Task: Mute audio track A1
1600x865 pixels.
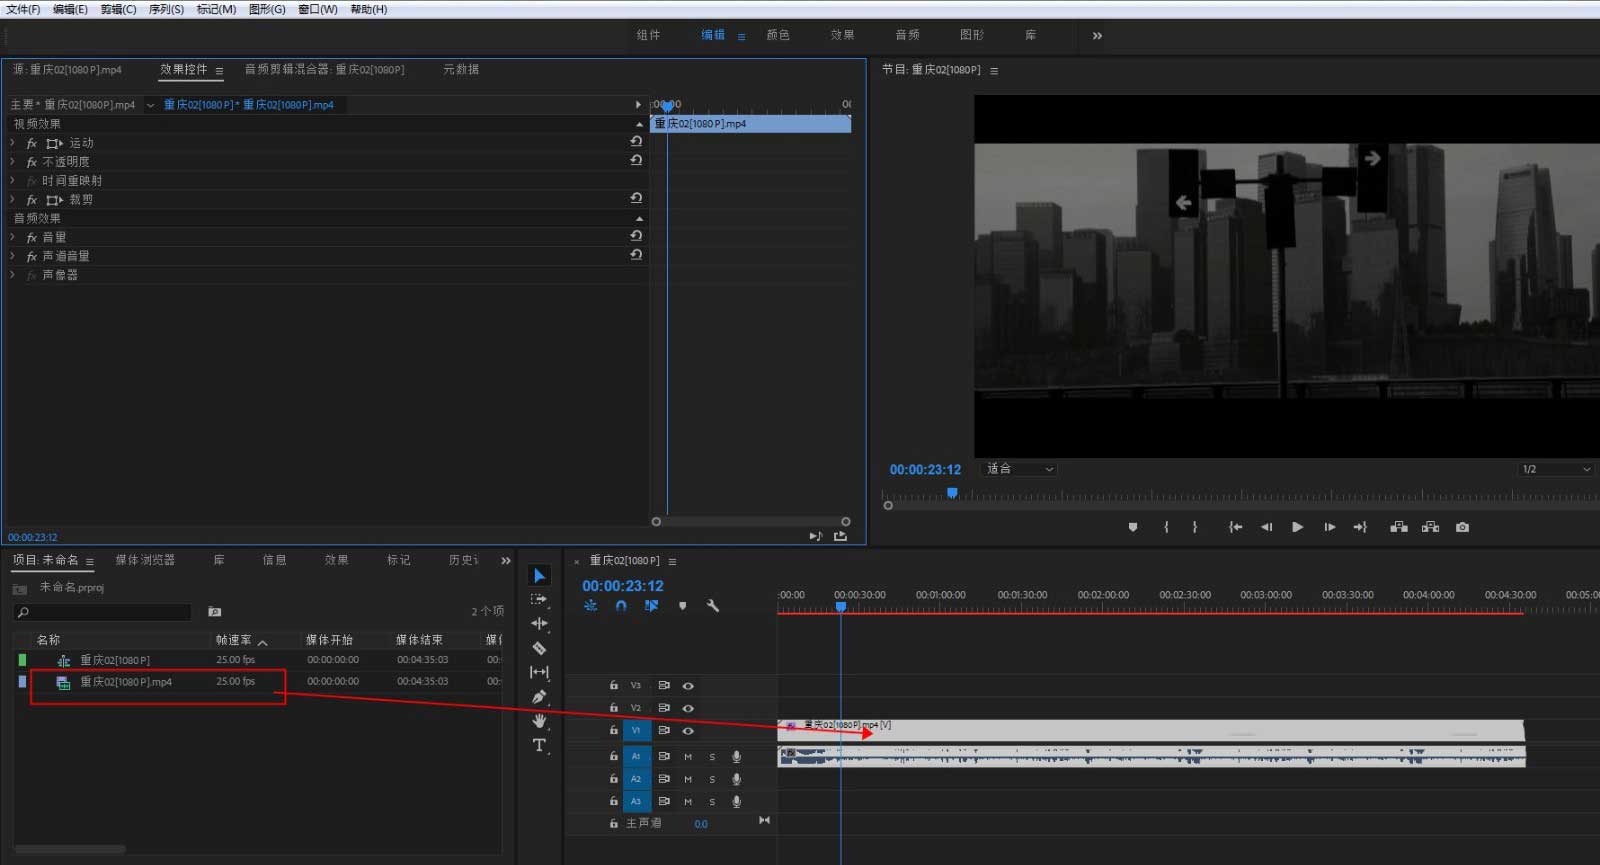Action: click(x=688, y=757)
